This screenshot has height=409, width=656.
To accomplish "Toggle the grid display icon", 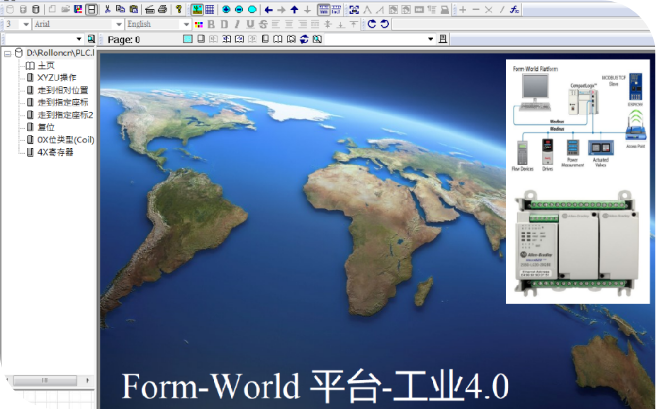I will click(210, 9).
